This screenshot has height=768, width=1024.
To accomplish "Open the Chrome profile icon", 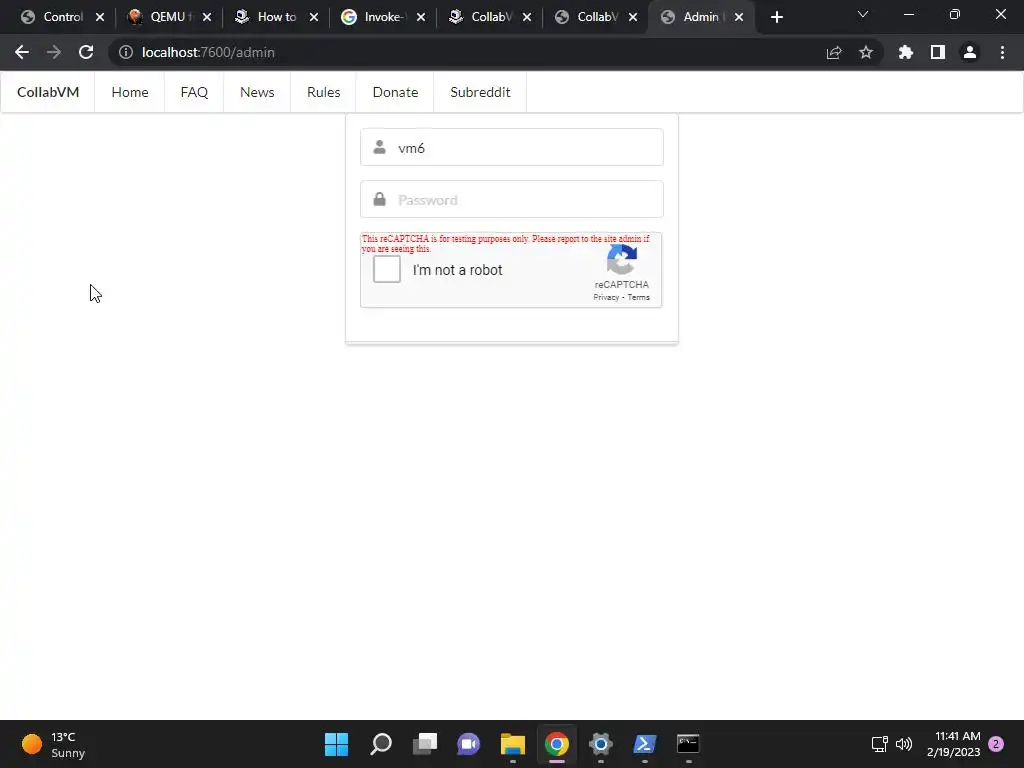I will pyautogui.click(x=970, y=52).
